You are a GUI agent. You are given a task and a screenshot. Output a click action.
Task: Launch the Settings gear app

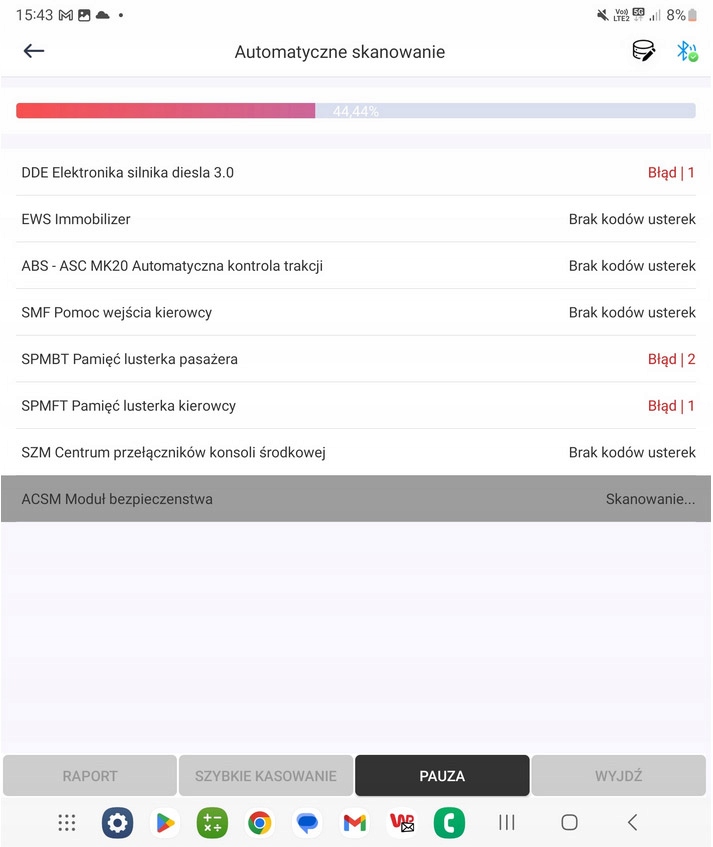click(x=117, y=822)
